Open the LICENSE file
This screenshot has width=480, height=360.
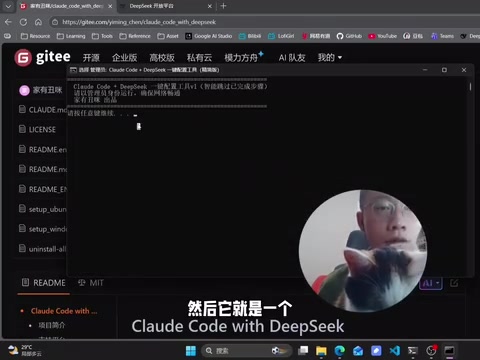point(42,129)
